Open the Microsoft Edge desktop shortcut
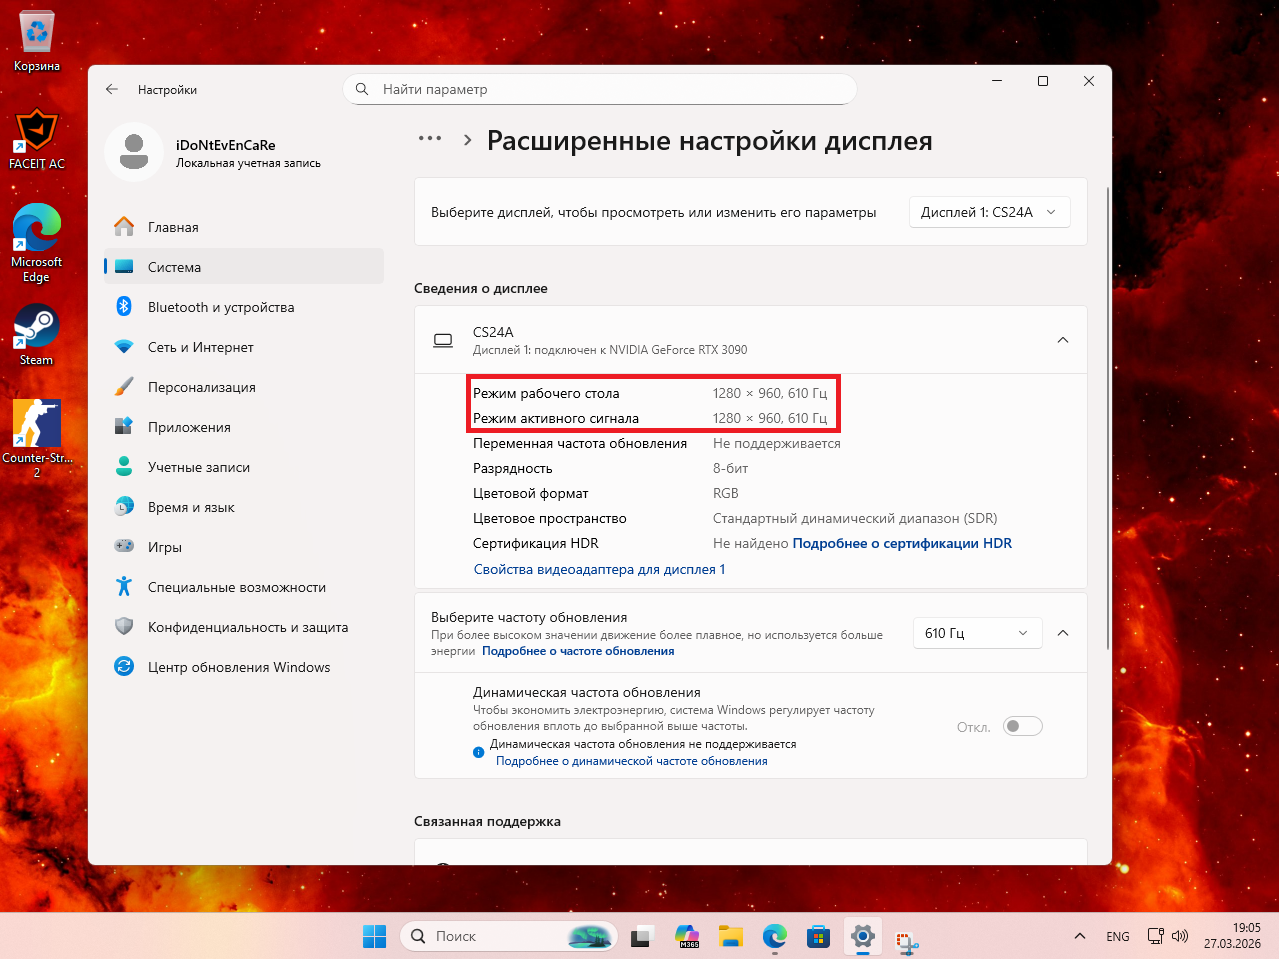1279x959 pixels. (37, 243)
